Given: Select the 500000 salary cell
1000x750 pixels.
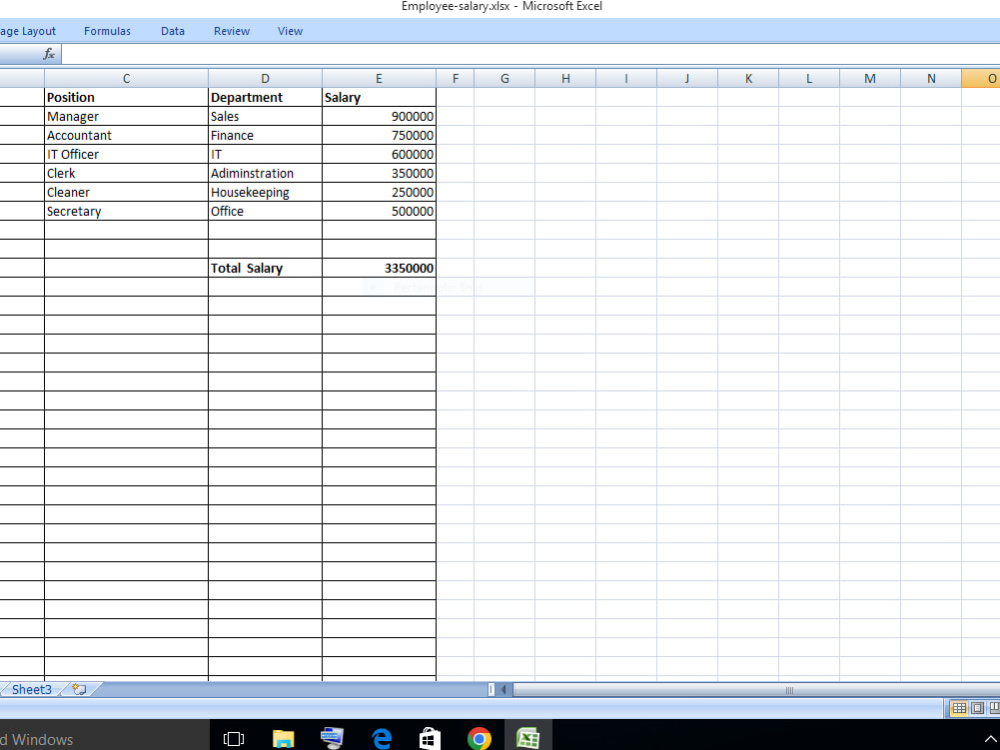Looking at the screenshot, I should pyautogui.click(x=379, y=211).
